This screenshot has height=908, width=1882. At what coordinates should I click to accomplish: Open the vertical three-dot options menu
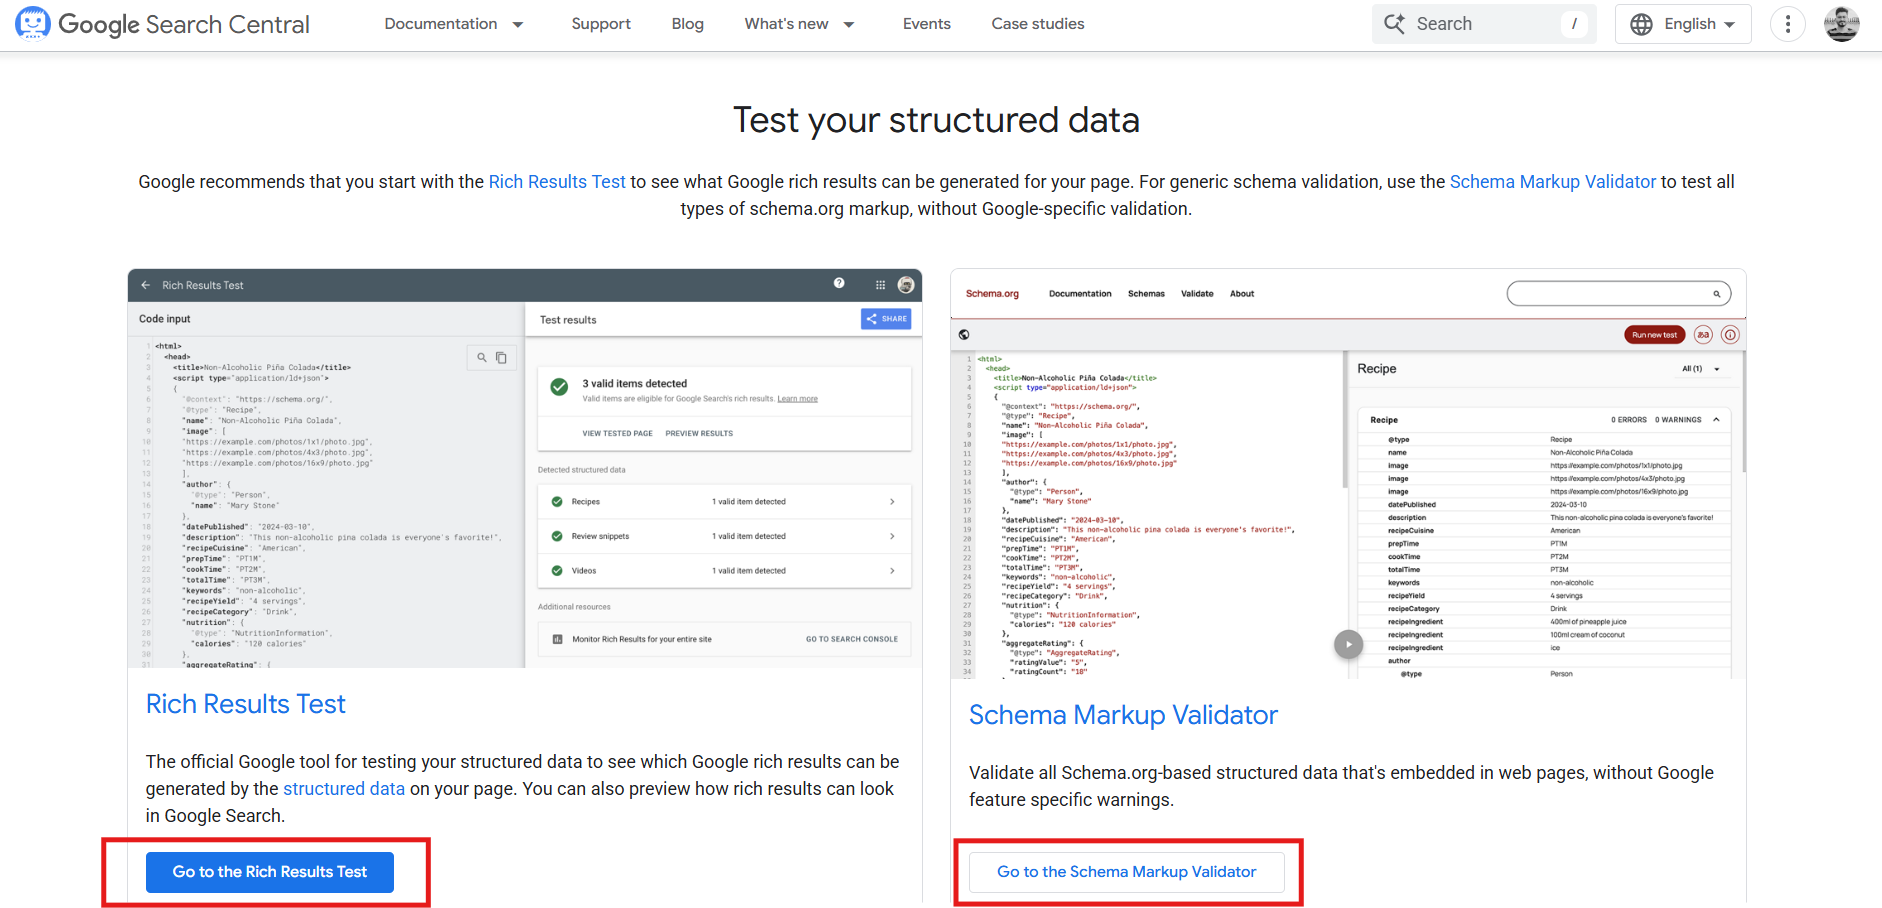[x=1787, y=24]
